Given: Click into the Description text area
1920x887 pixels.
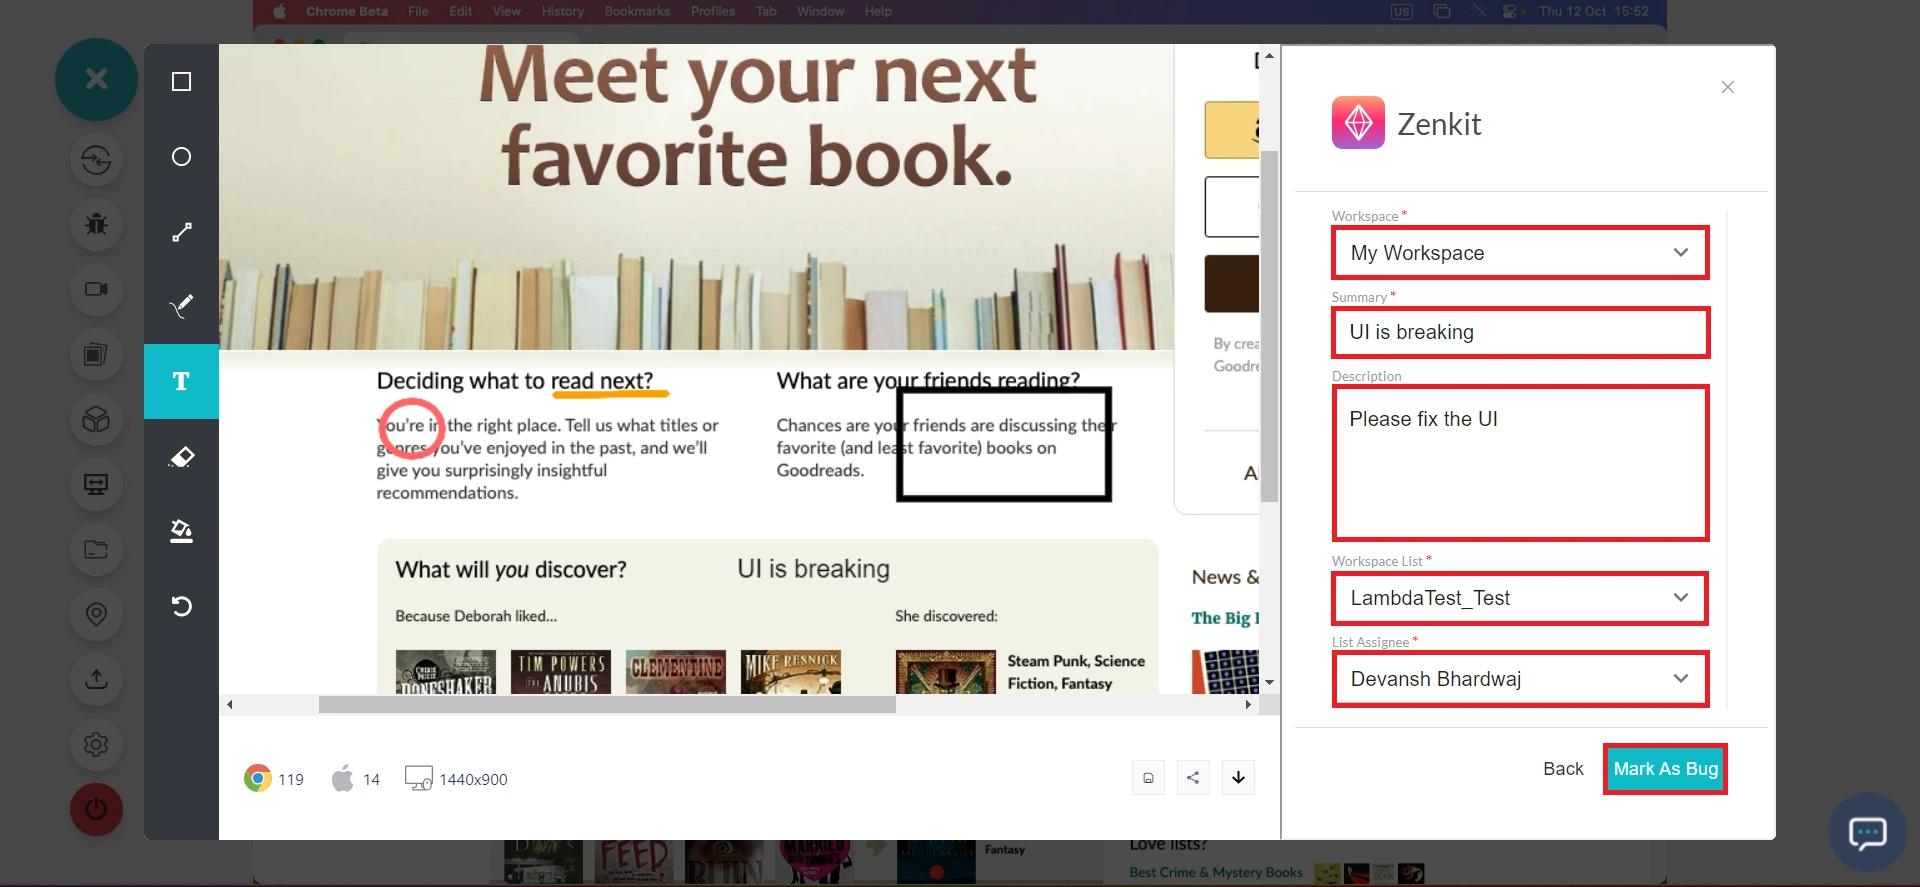Looking at the screenshot, I should [x=1519, y=463].
